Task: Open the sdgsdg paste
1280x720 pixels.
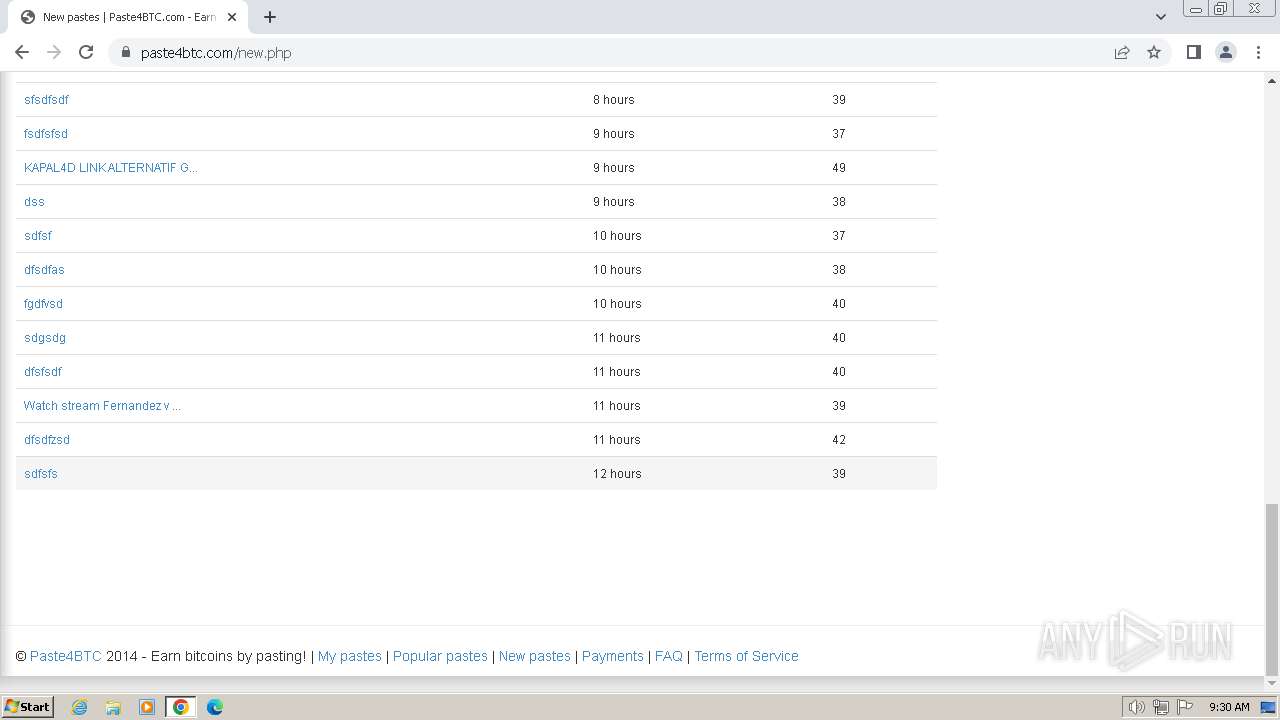Action: coord(45,338)
